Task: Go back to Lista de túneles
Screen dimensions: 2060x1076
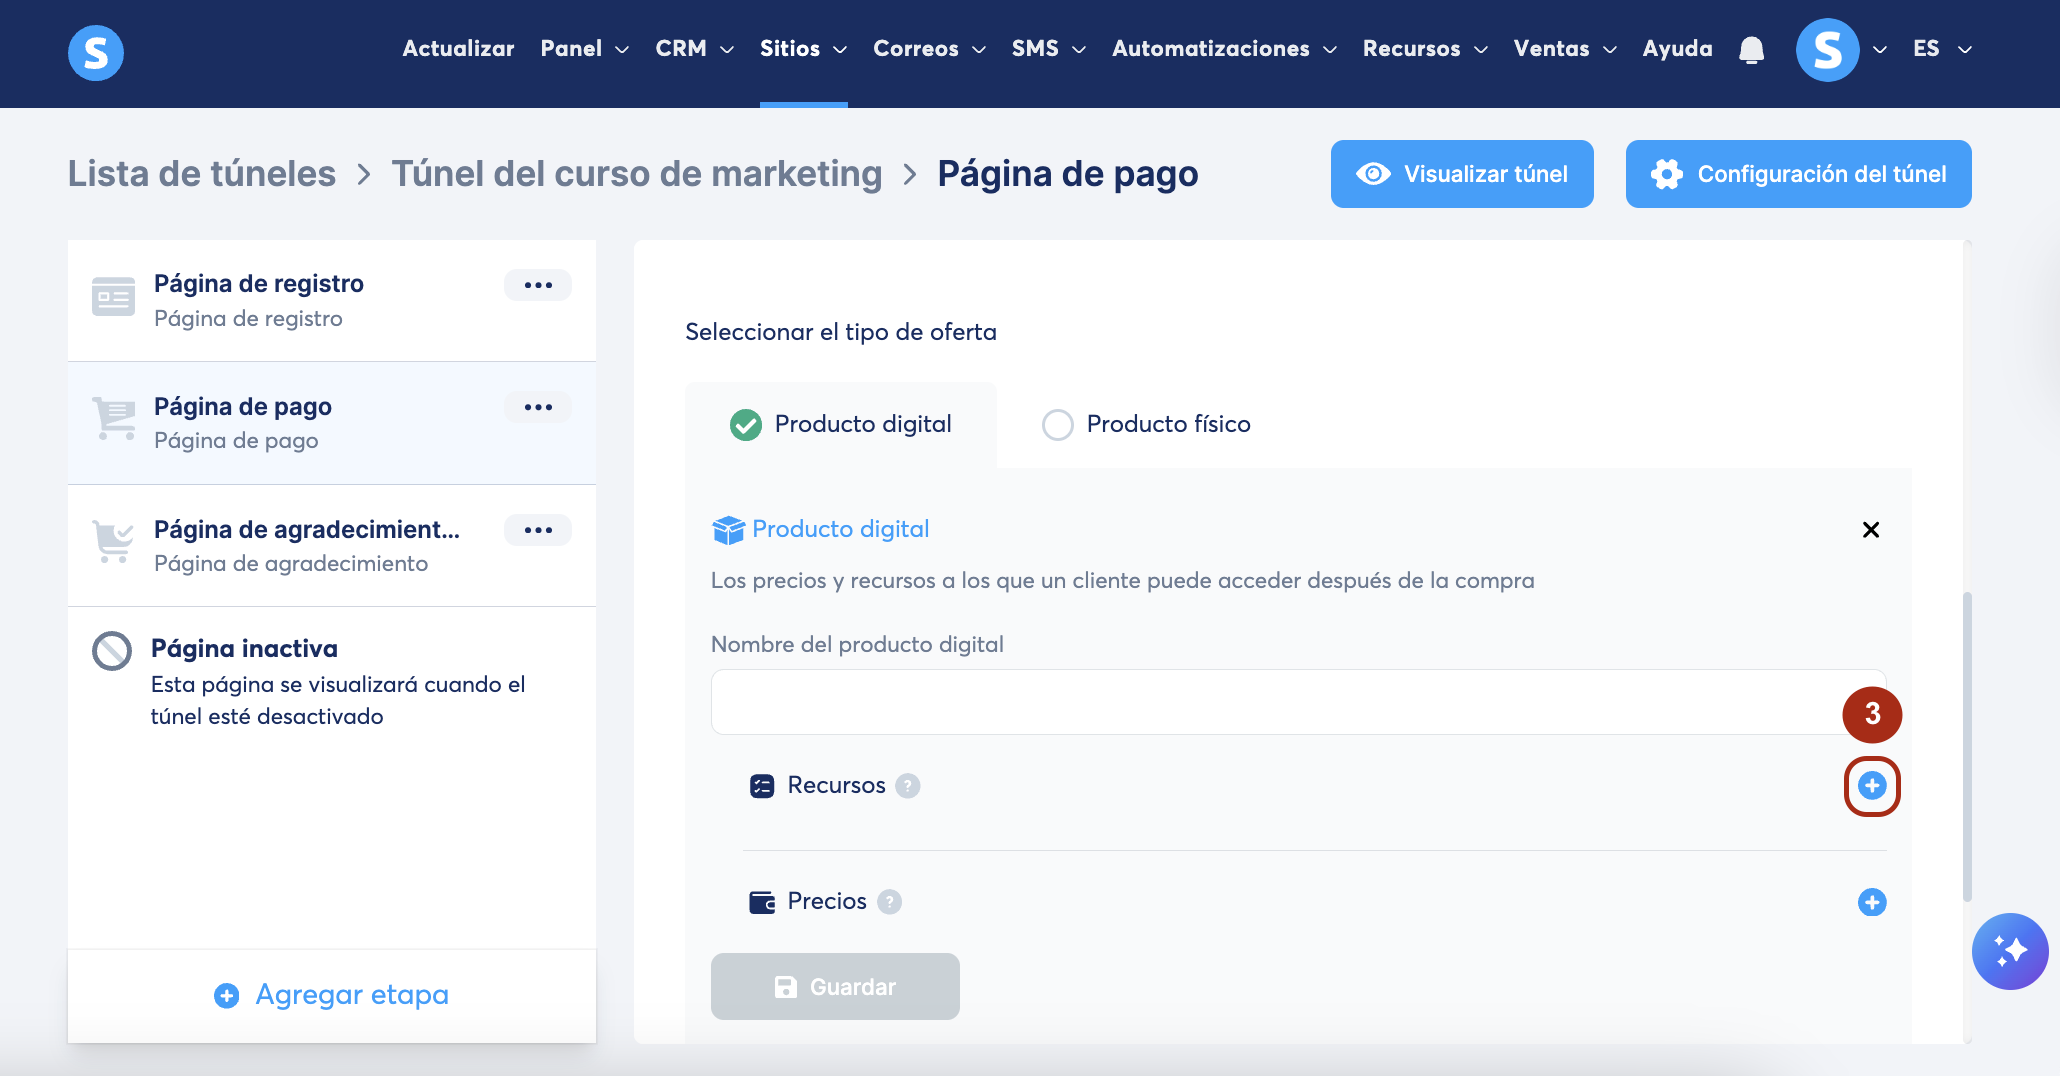Action: click(x=202, y=174)
